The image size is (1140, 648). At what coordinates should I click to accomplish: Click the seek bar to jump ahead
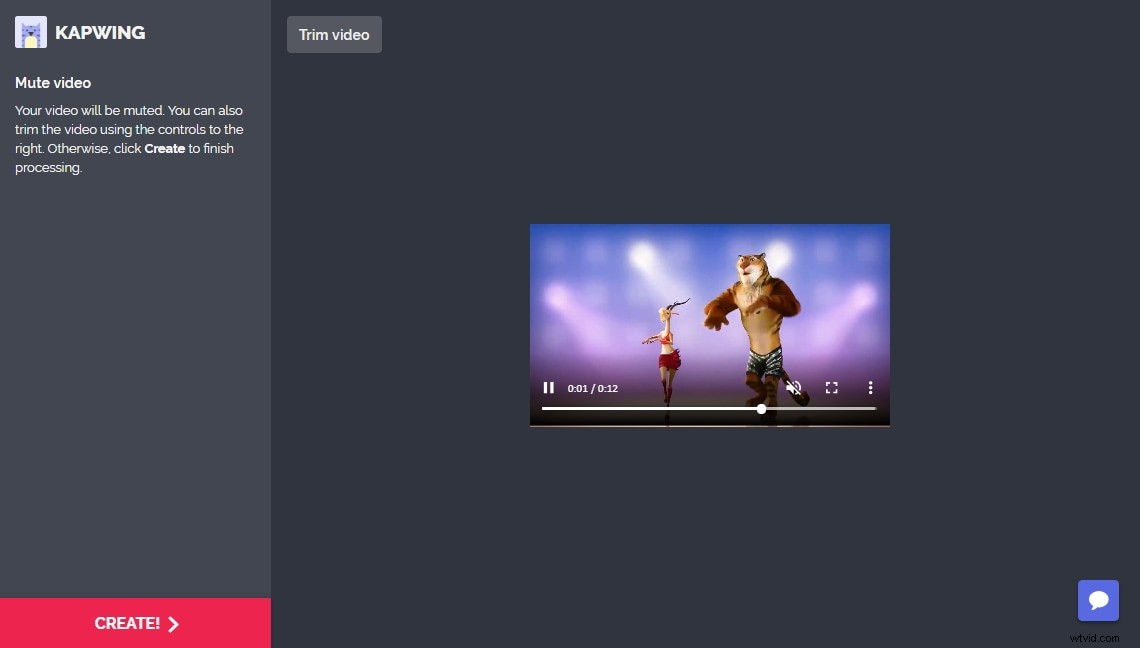[820, 408]
